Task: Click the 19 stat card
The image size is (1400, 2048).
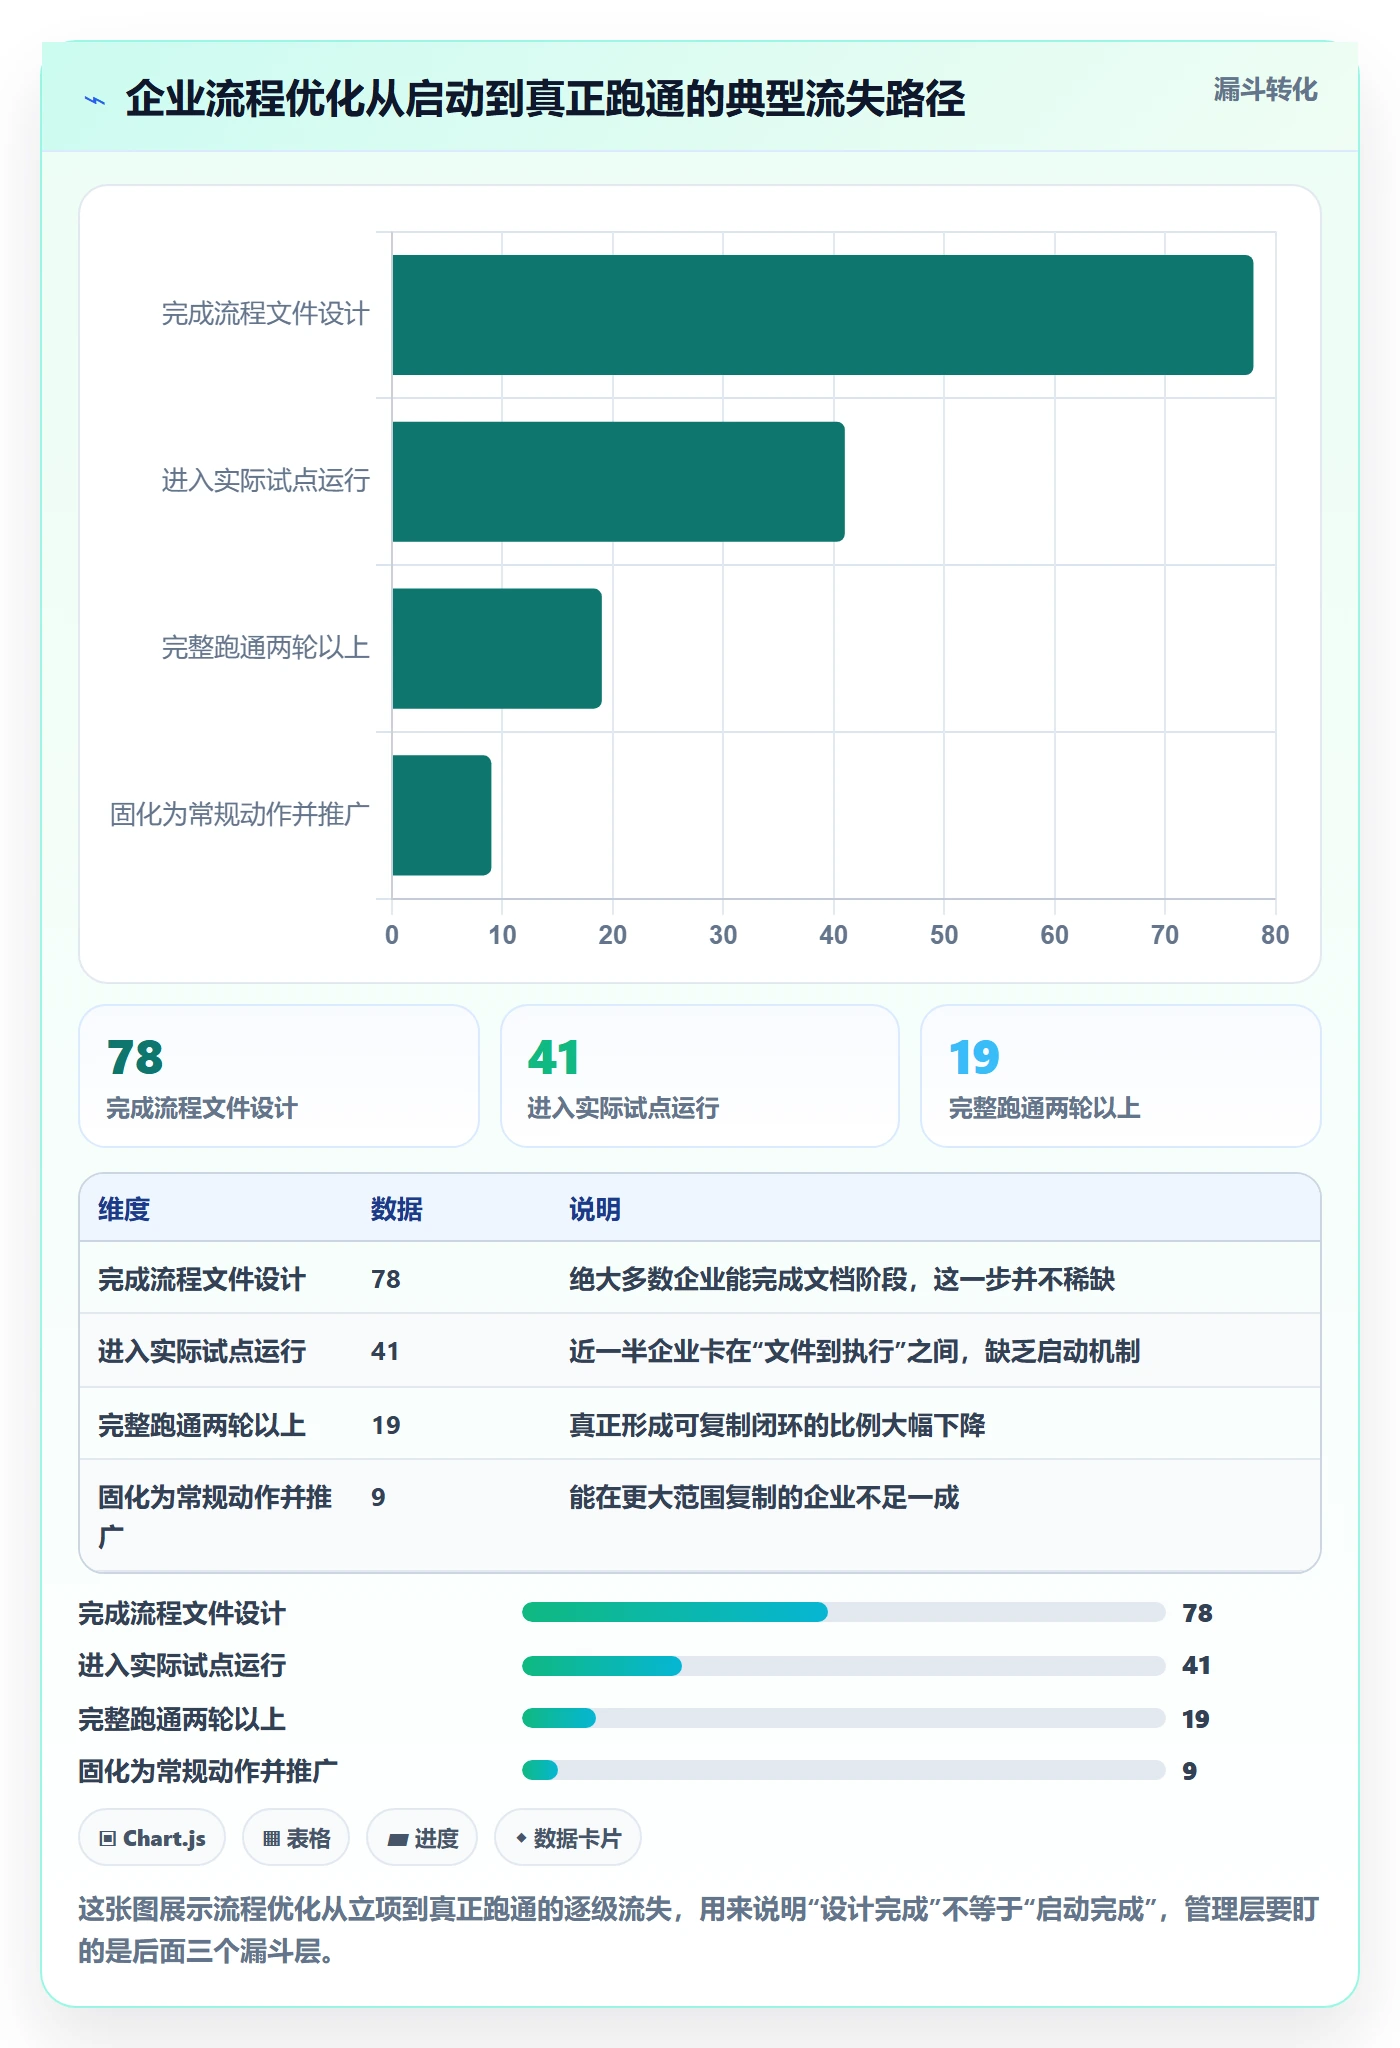Action: tap(1120, 1076)
